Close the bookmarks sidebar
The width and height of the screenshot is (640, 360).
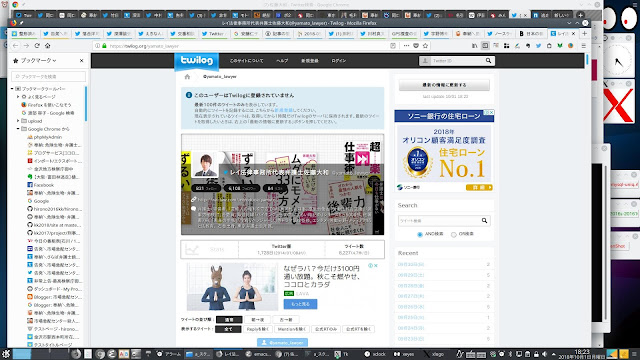coord(82,60)
